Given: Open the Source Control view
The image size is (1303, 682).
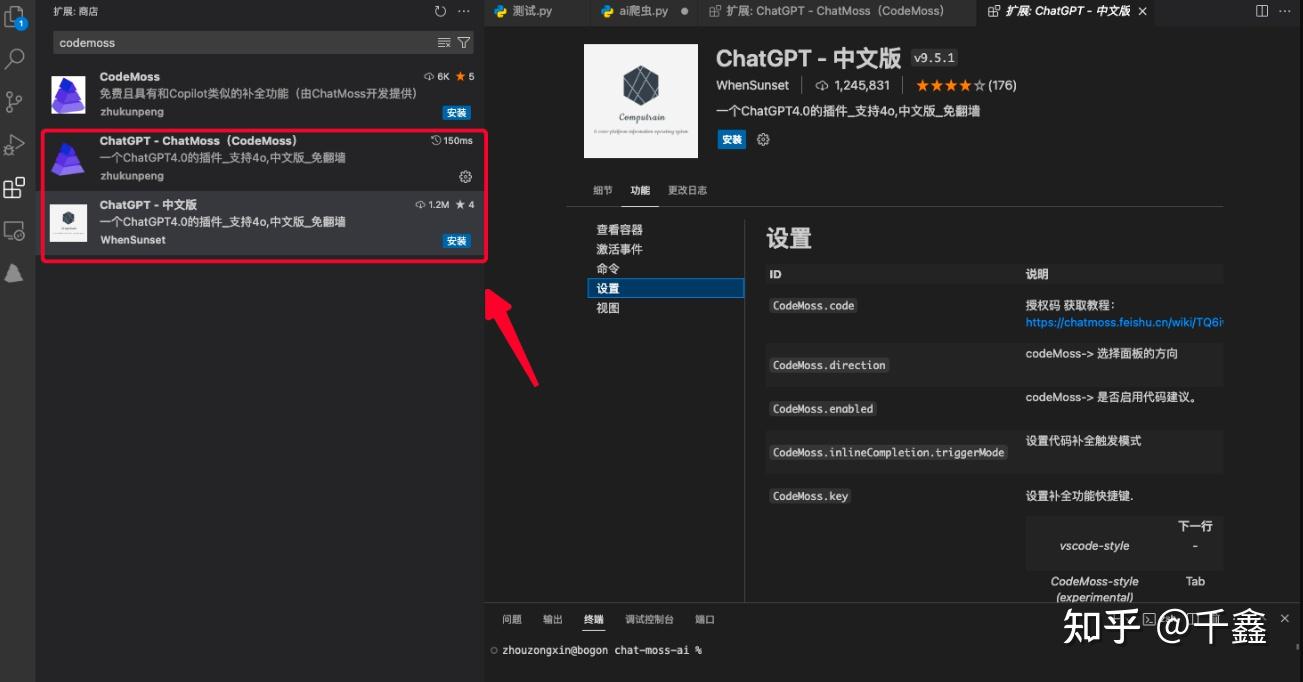Looking at the screenshot, I should (x=15, y=102).
